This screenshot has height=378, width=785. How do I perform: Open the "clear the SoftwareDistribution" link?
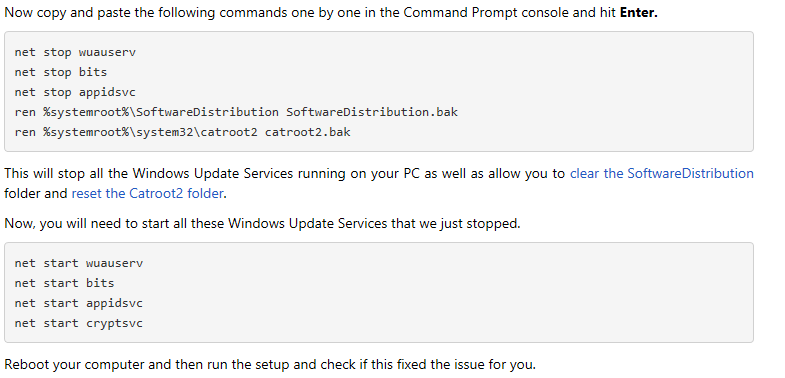click(661, 174)
